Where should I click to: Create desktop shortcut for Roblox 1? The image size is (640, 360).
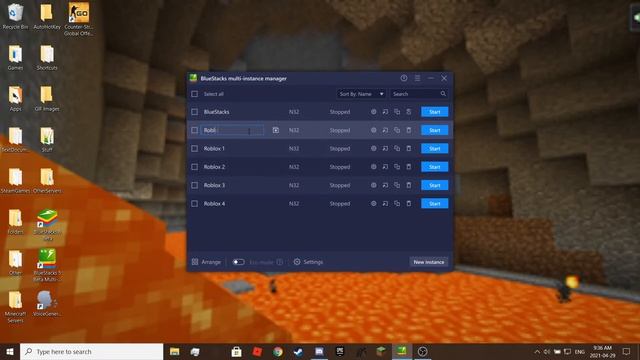385,149
